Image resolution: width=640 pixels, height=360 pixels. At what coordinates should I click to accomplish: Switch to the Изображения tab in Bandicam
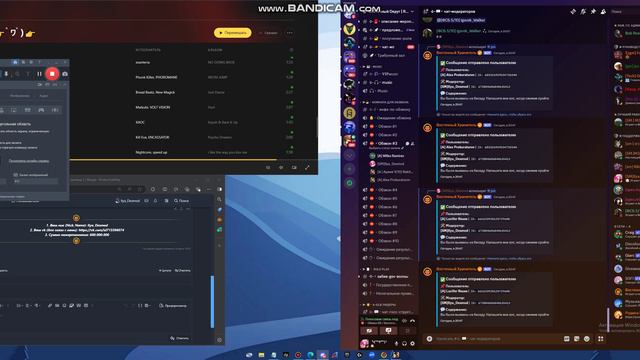(x=20, y=96)
